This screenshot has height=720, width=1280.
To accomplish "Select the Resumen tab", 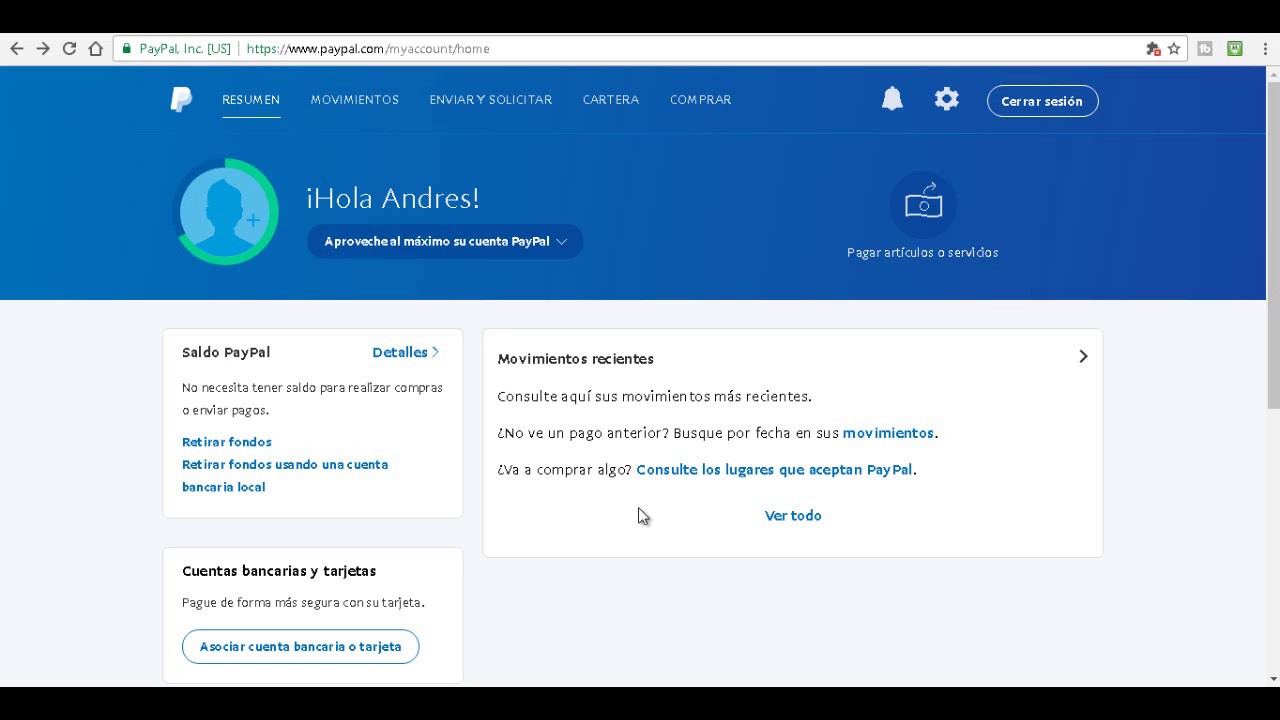I will 251,100.
